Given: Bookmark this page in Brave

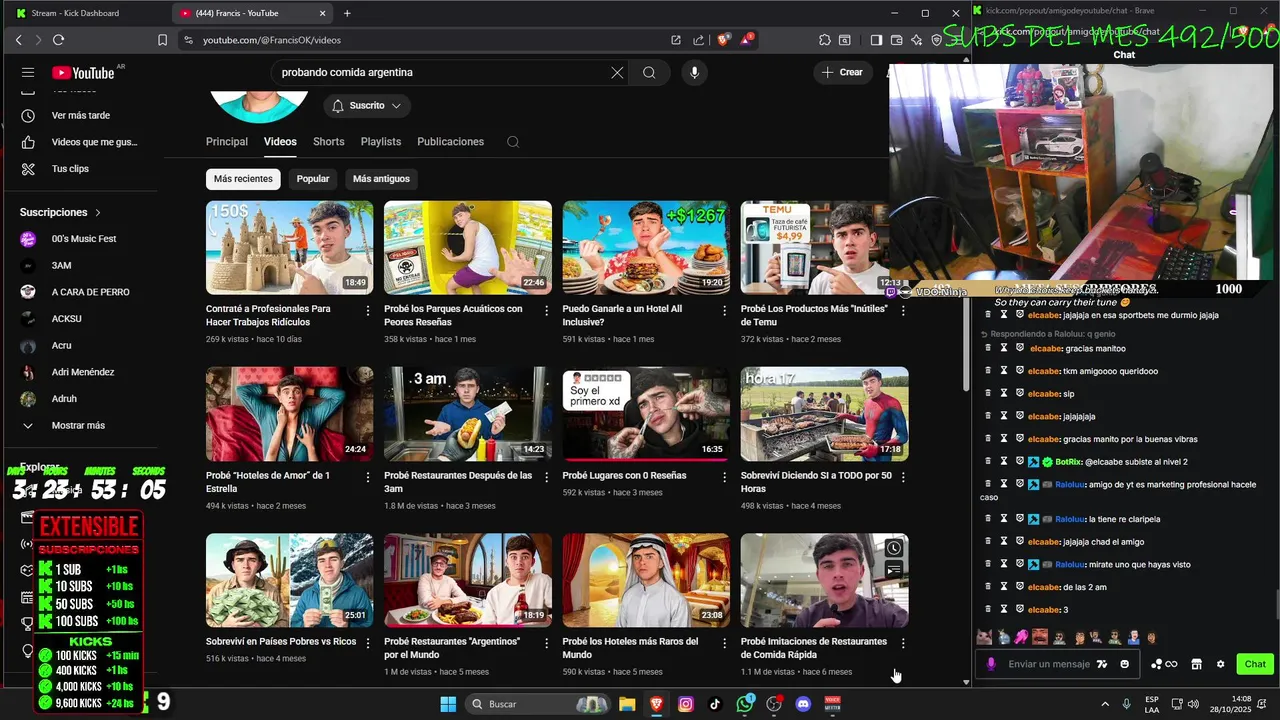Looking at the screenshot, I should pos(162,40).
